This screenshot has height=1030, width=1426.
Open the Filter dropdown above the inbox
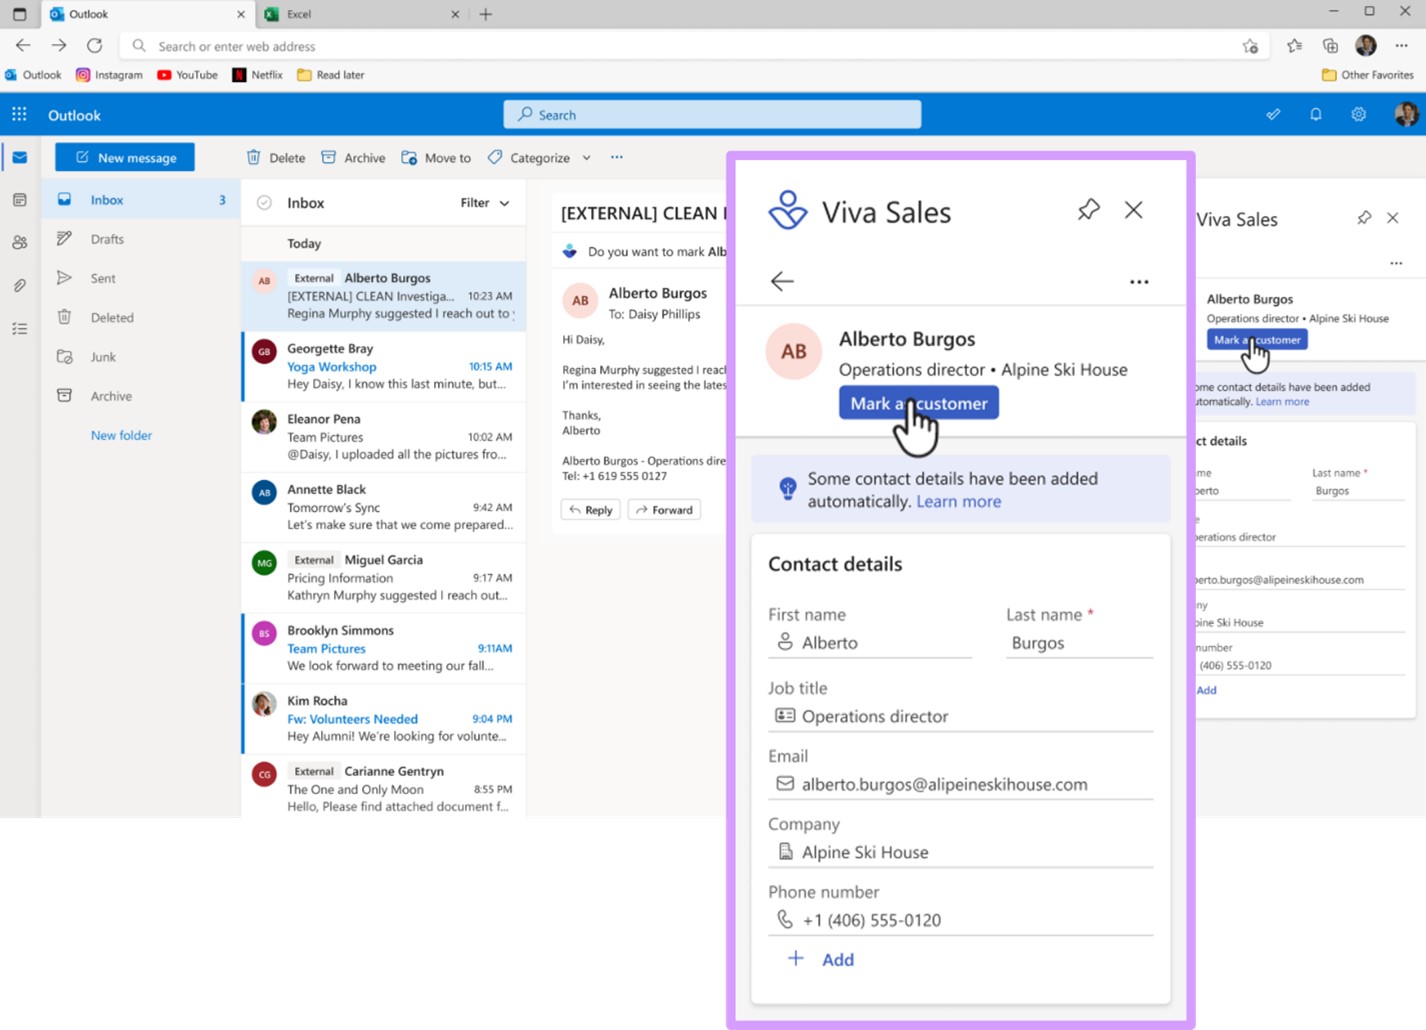point(482,202)
